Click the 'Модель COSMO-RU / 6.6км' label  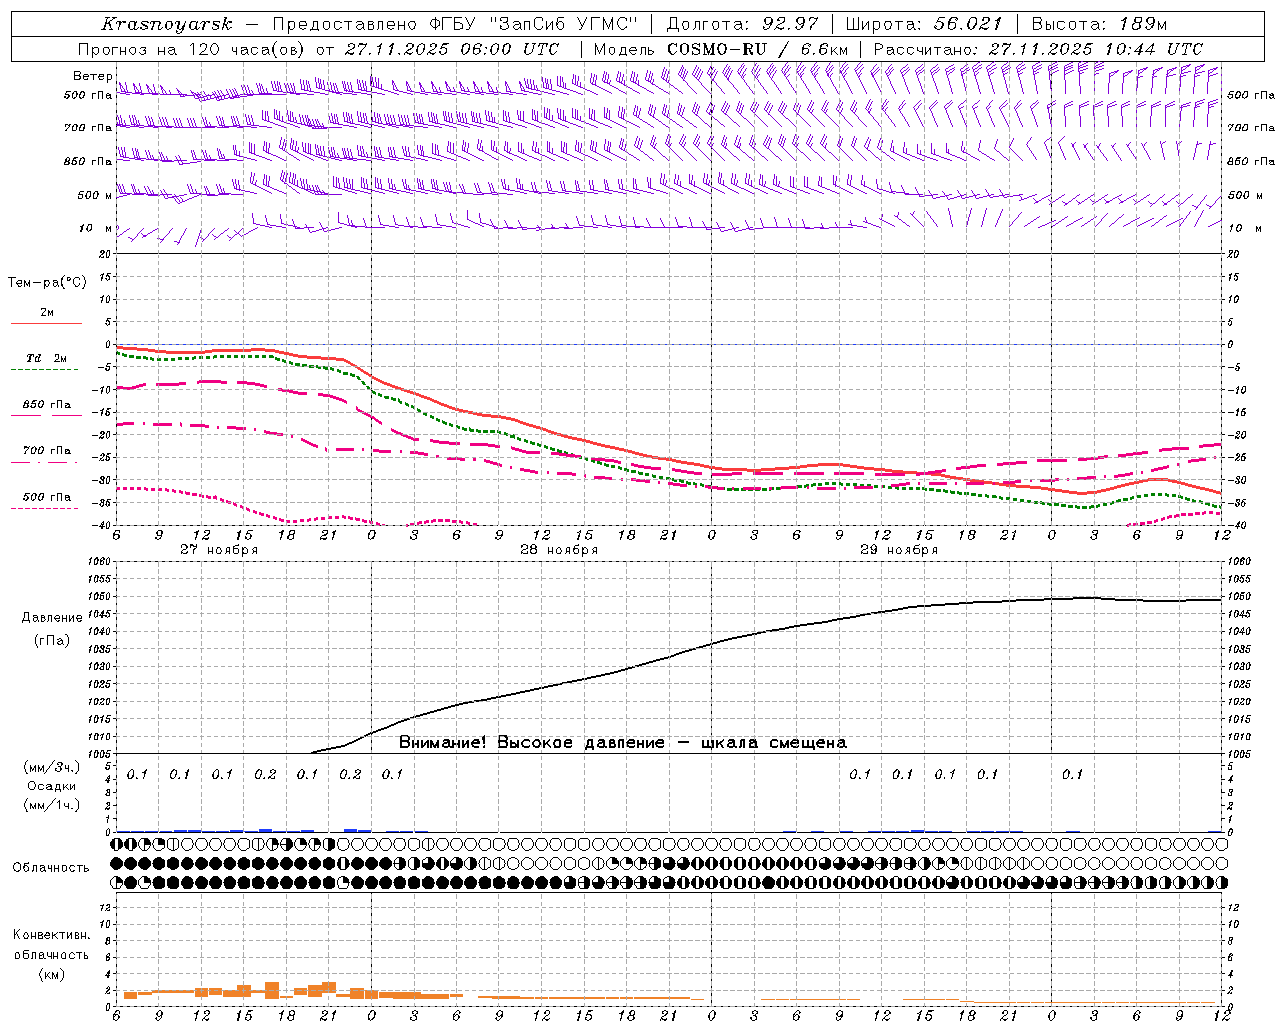[720, 49]
